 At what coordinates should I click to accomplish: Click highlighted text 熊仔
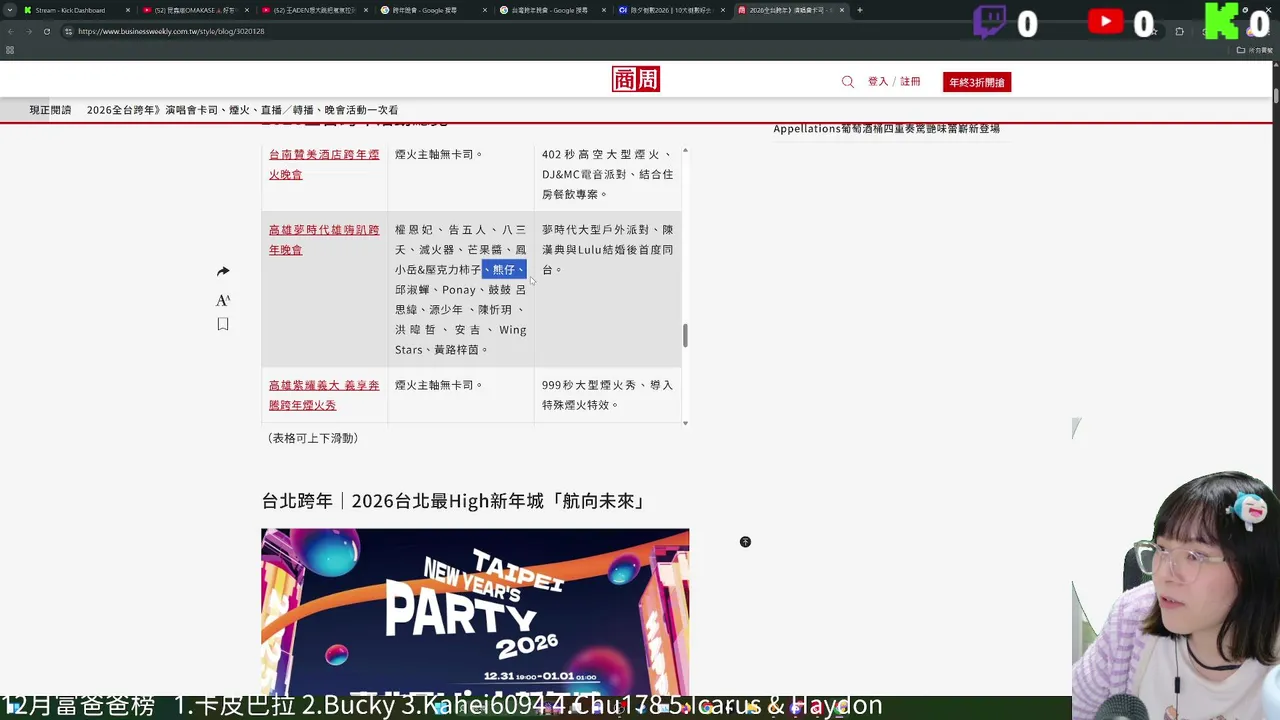click(x=504, y=270)
